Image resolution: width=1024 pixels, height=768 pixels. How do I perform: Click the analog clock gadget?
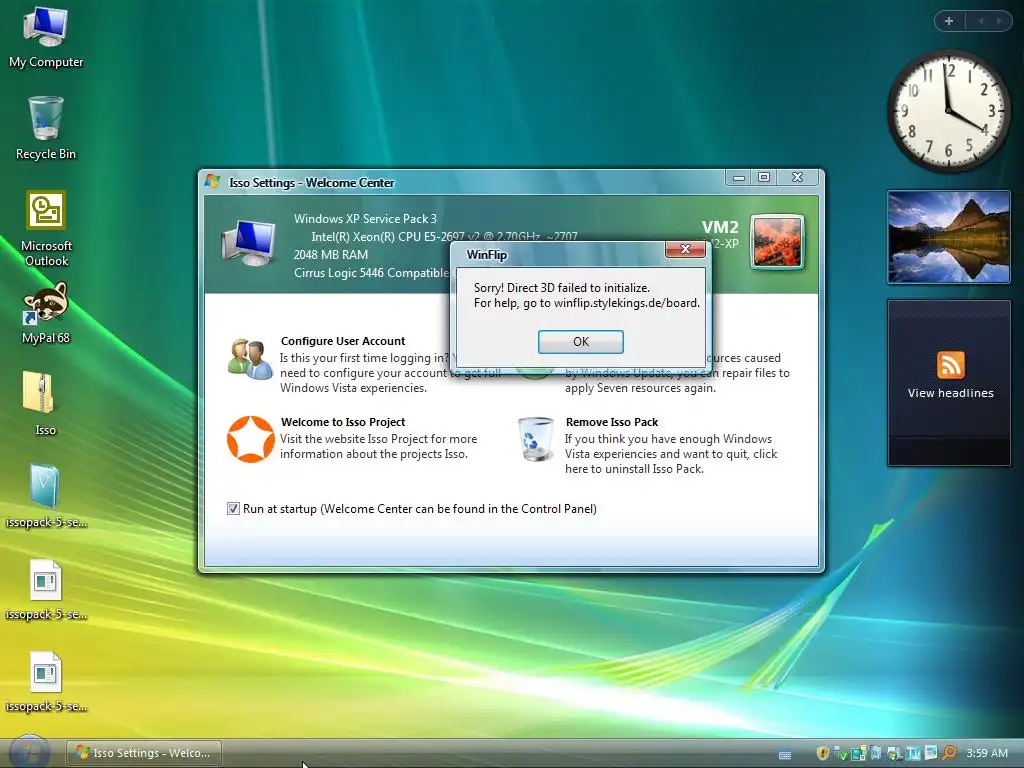[948, 111]
